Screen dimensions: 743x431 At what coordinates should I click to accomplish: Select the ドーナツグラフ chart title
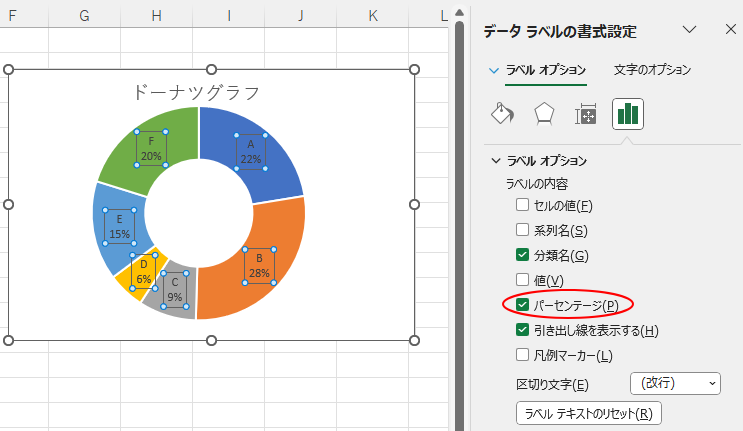[x=196, y=92]
